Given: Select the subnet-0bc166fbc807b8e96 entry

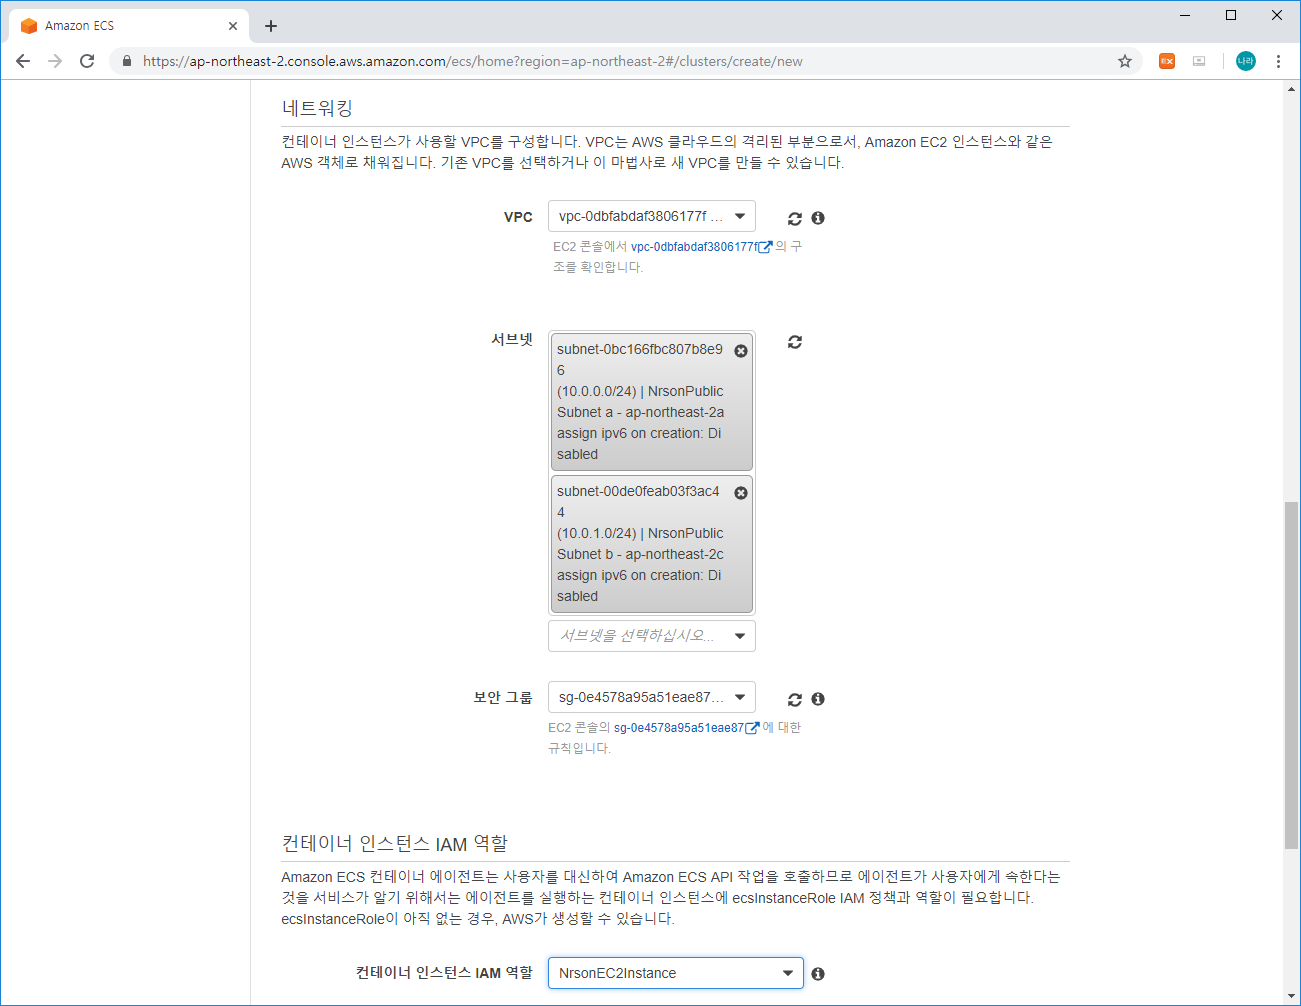Looking at the screenshot, I should [652, 402].
